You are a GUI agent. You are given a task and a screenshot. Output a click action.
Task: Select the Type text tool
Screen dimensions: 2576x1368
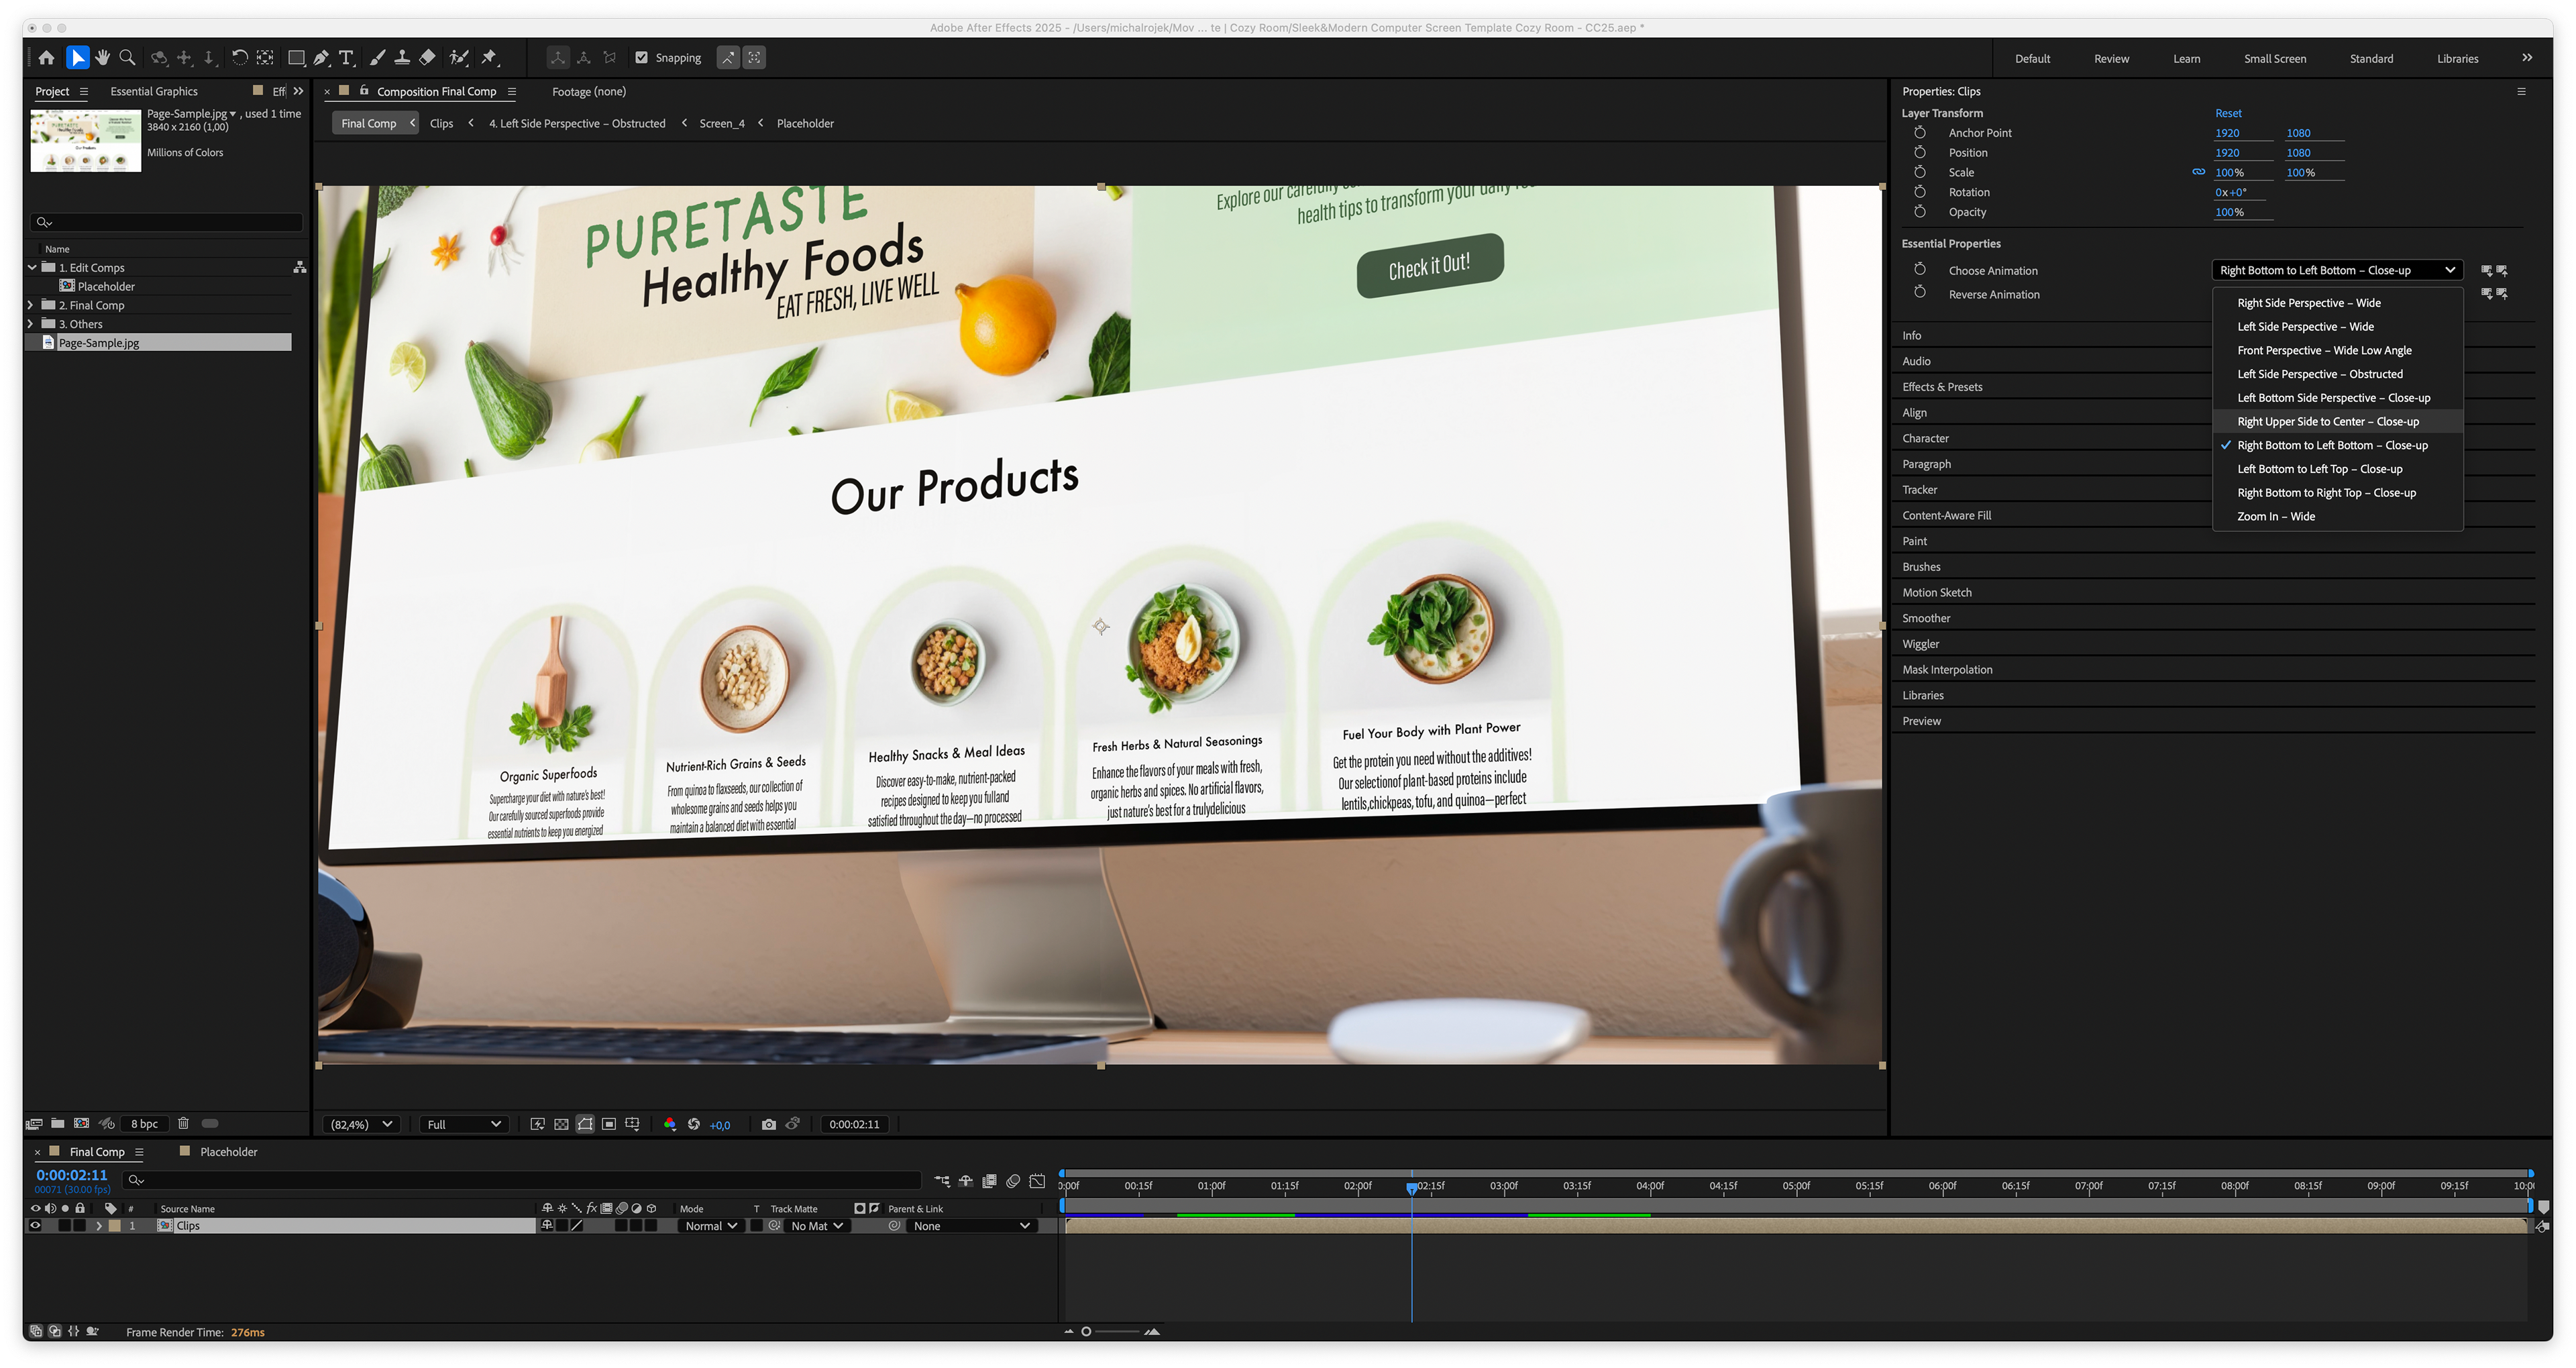coord(346,58)
